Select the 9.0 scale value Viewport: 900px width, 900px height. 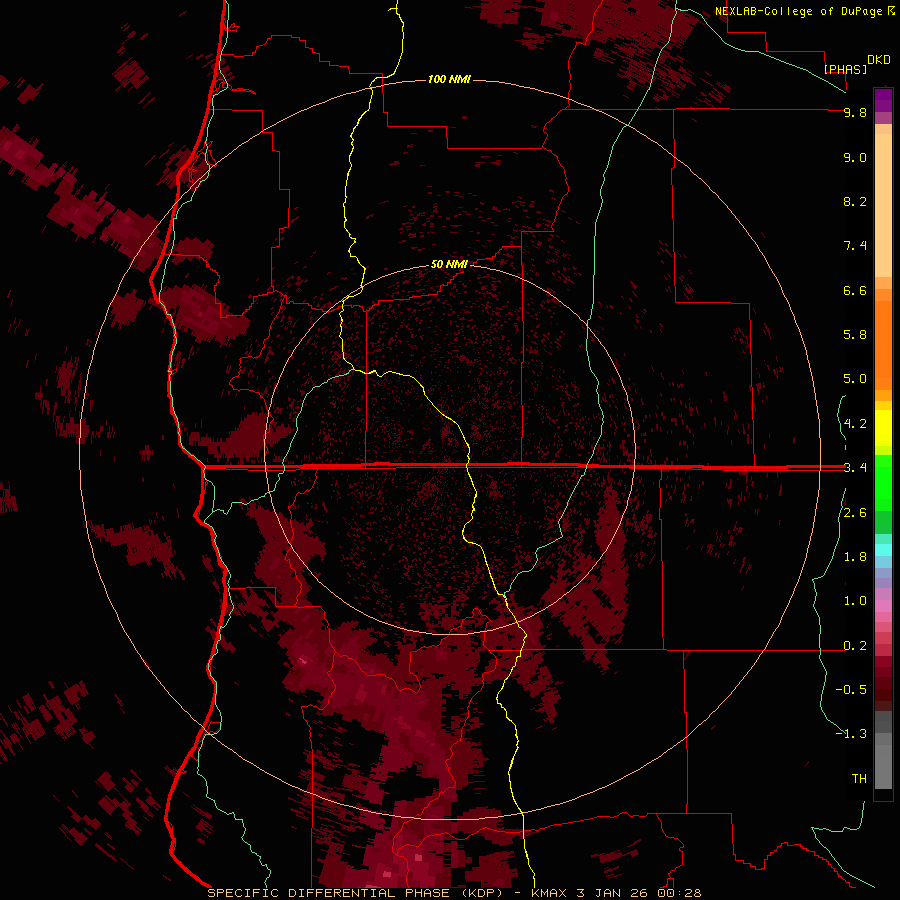[x=855, y=157]
